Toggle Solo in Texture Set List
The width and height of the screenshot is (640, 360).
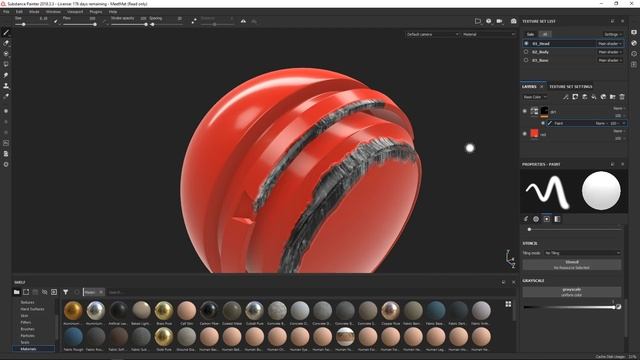530,34
